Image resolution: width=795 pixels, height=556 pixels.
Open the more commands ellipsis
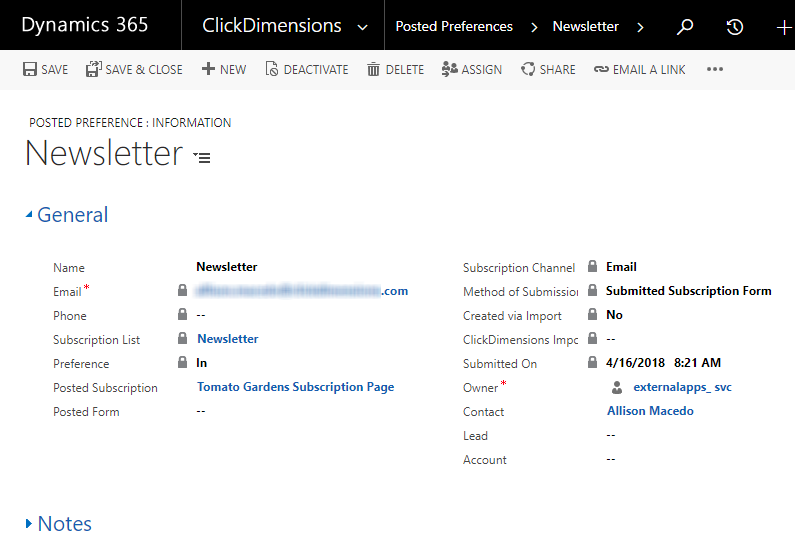(715, 69)
